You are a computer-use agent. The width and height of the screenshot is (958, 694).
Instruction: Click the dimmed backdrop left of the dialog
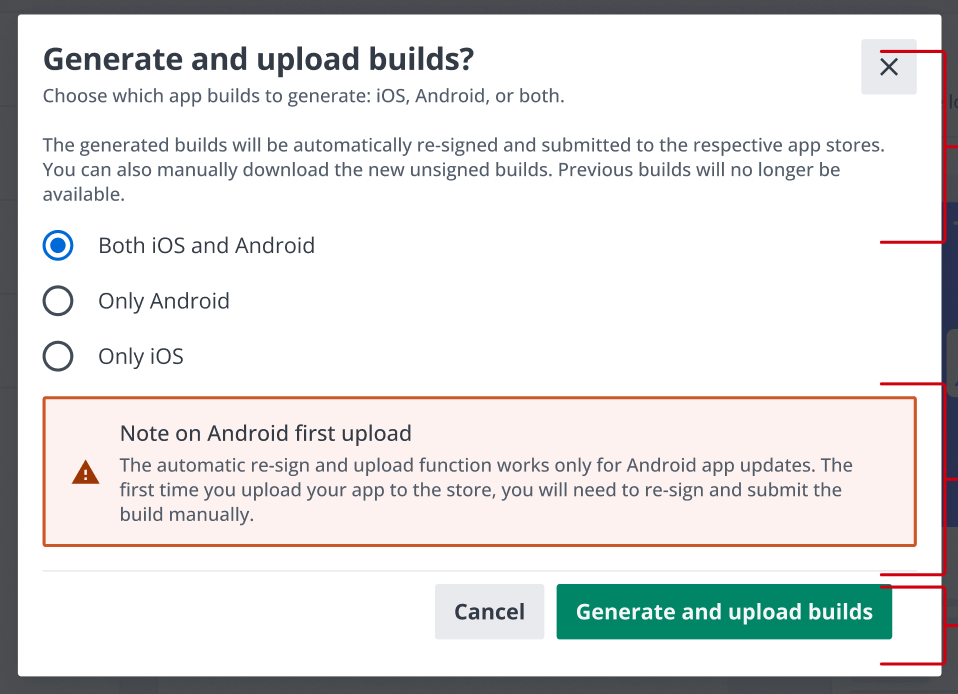[x=8, y=350]
